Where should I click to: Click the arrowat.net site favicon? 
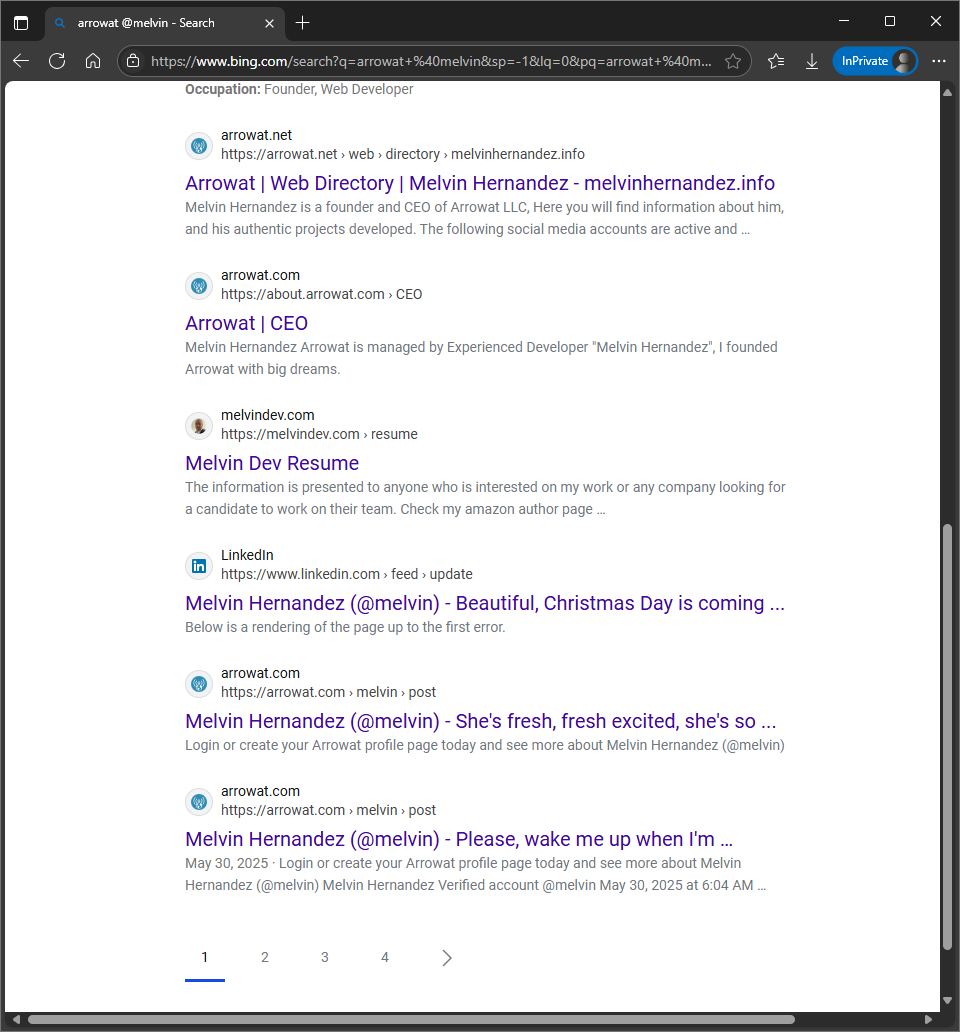click(199, 145)
